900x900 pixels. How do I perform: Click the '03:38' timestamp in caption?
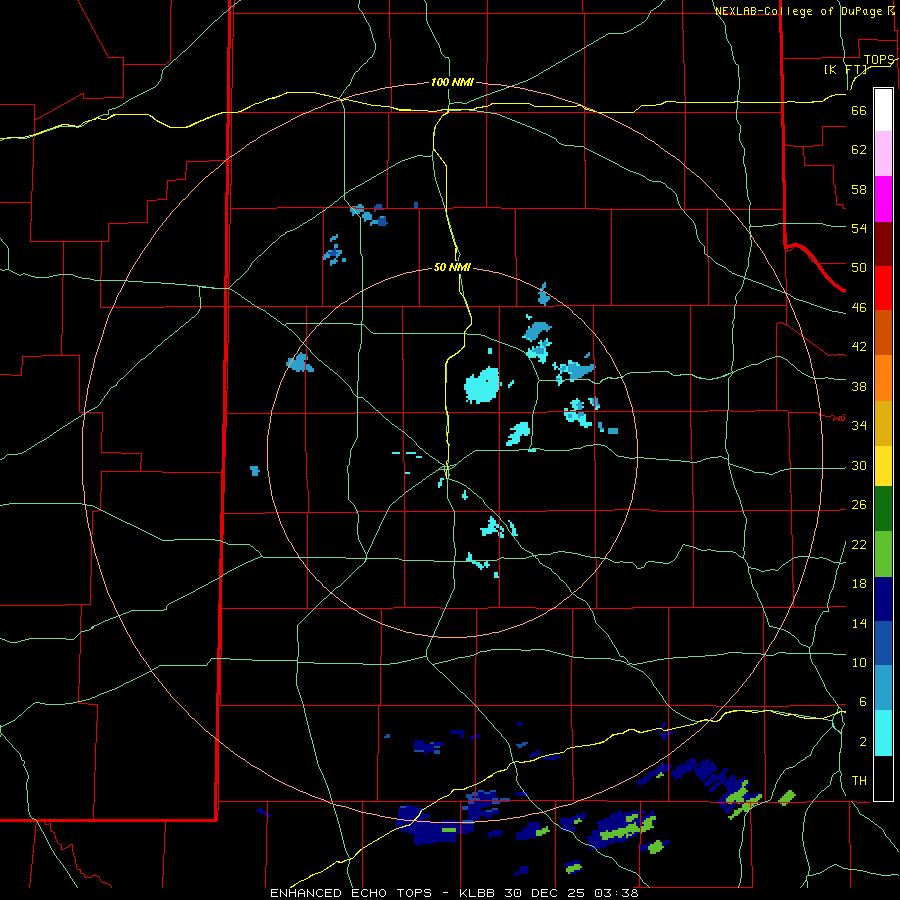[616, 893]
